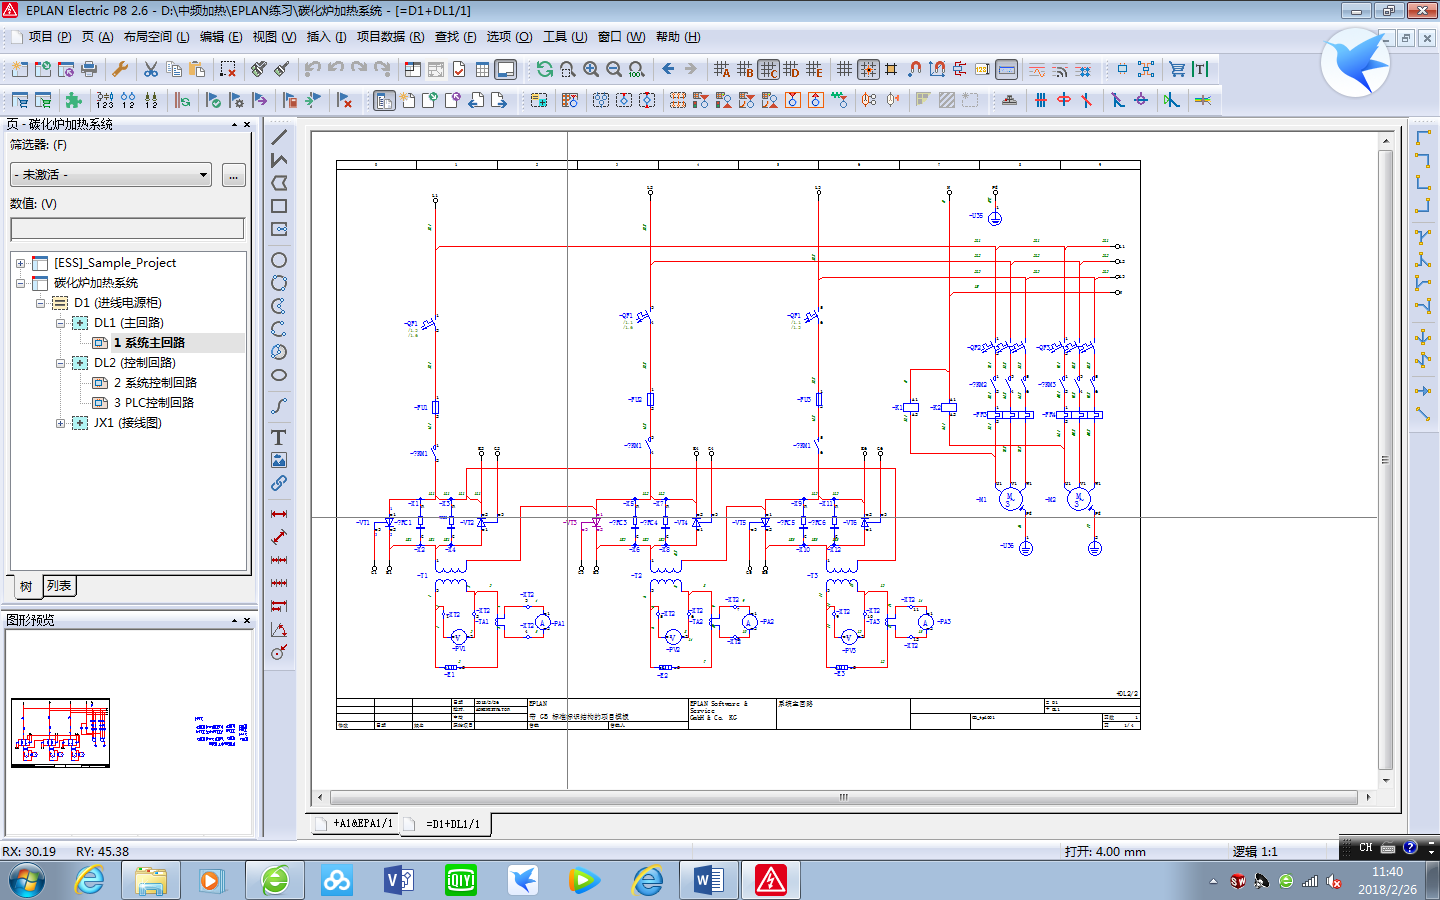Click the horizontal scrollbar under the drawing
Viewport: 1440px width, 900px height.
pyautogui.click(x=843, y=798)
